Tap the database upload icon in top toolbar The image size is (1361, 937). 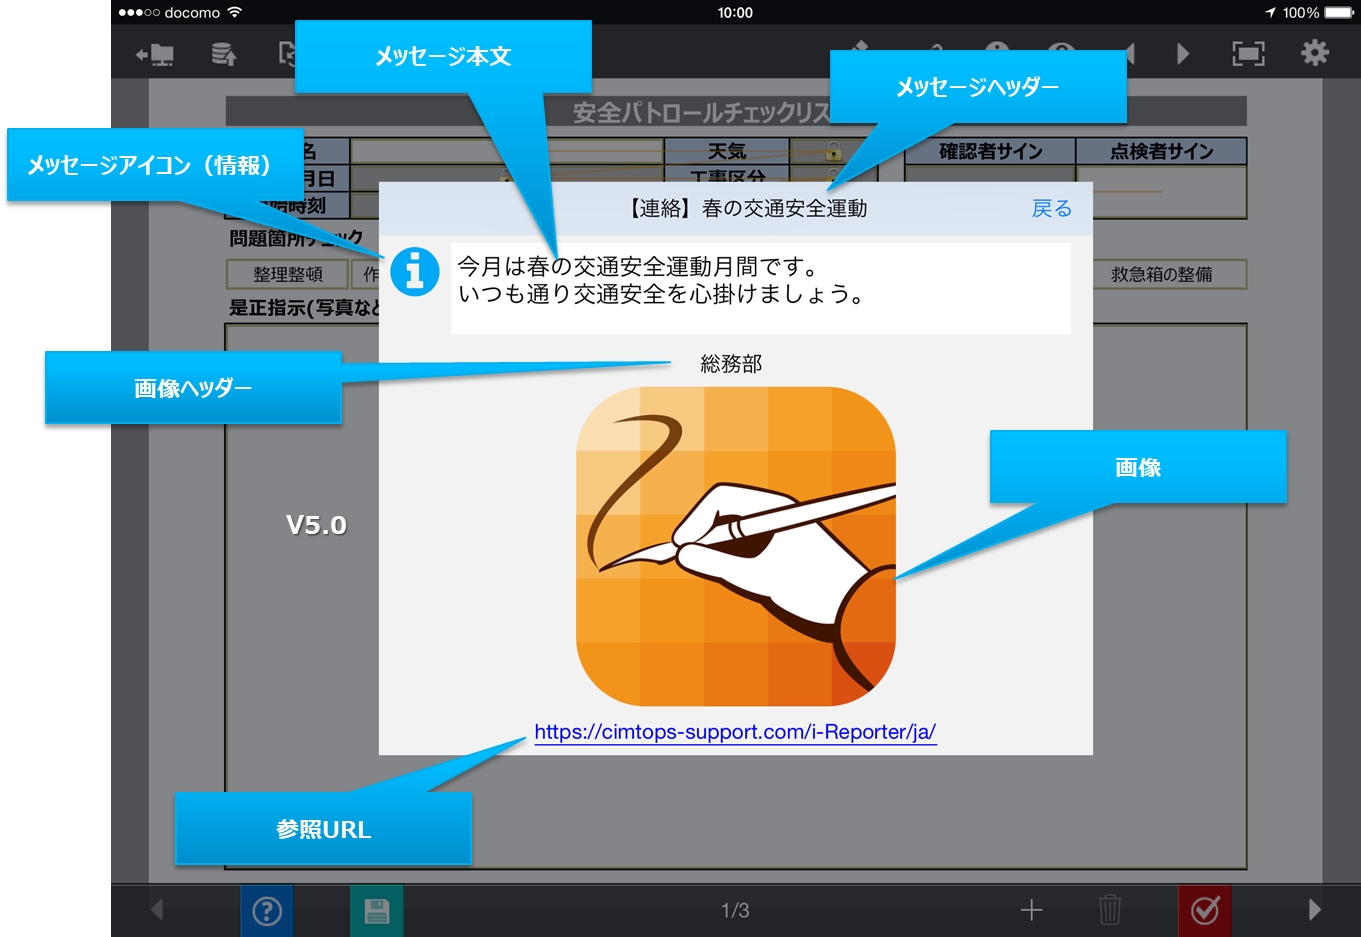point(224,54)
